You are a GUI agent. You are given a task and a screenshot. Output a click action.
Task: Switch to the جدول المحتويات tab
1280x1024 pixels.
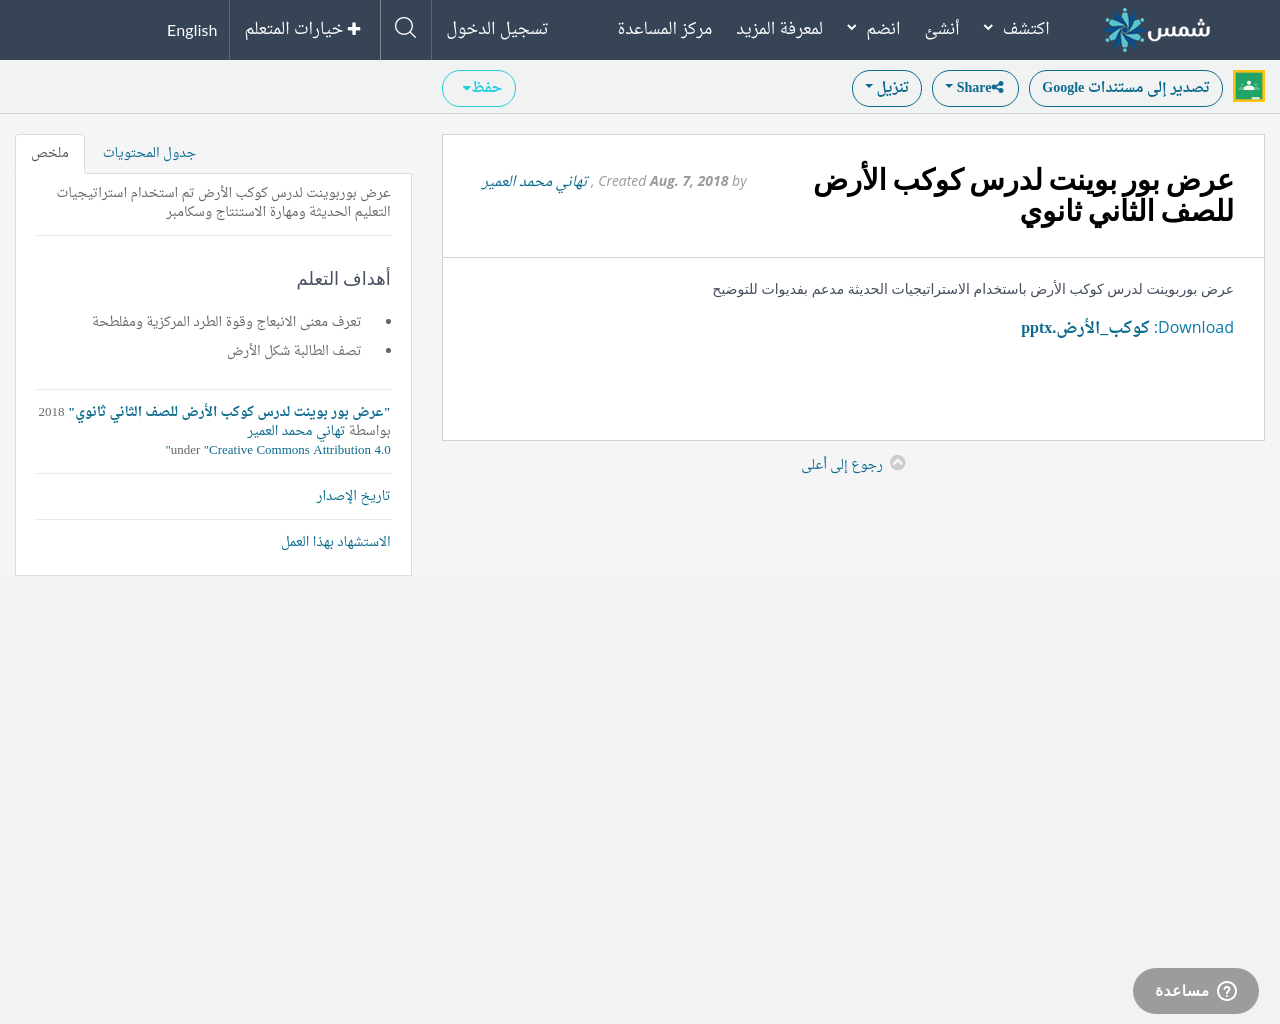tap(149, 153)
